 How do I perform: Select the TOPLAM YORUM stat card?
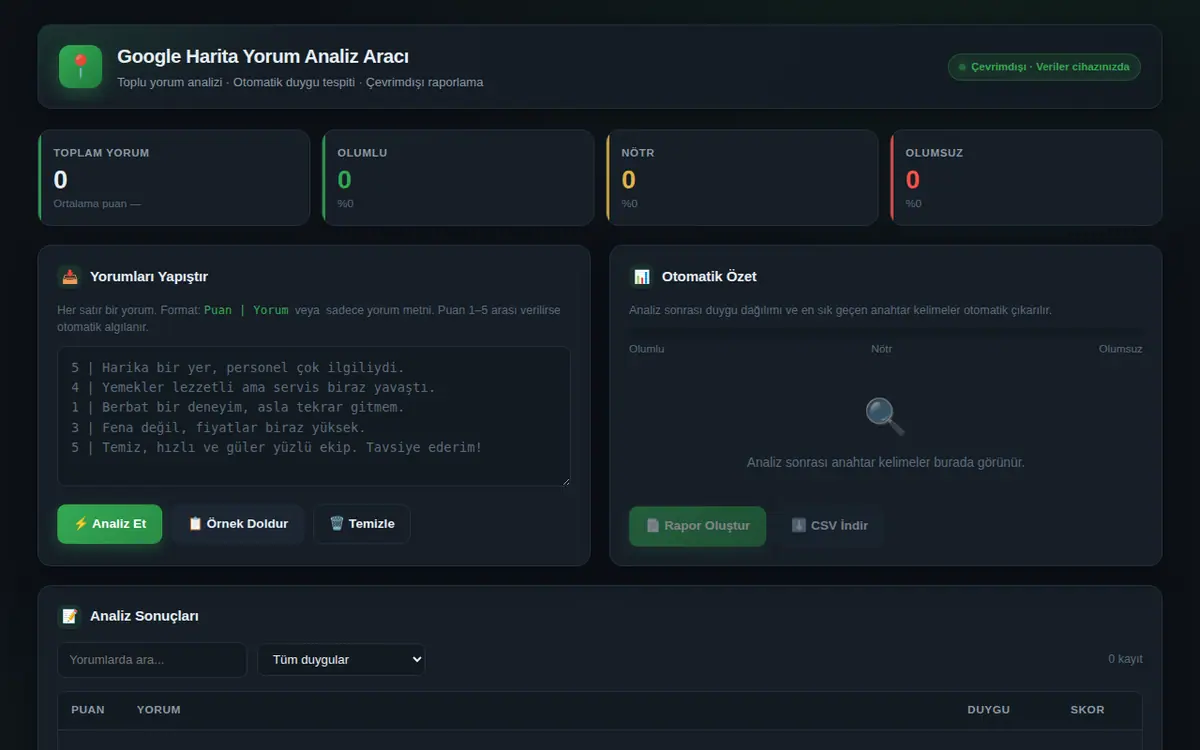174,178
